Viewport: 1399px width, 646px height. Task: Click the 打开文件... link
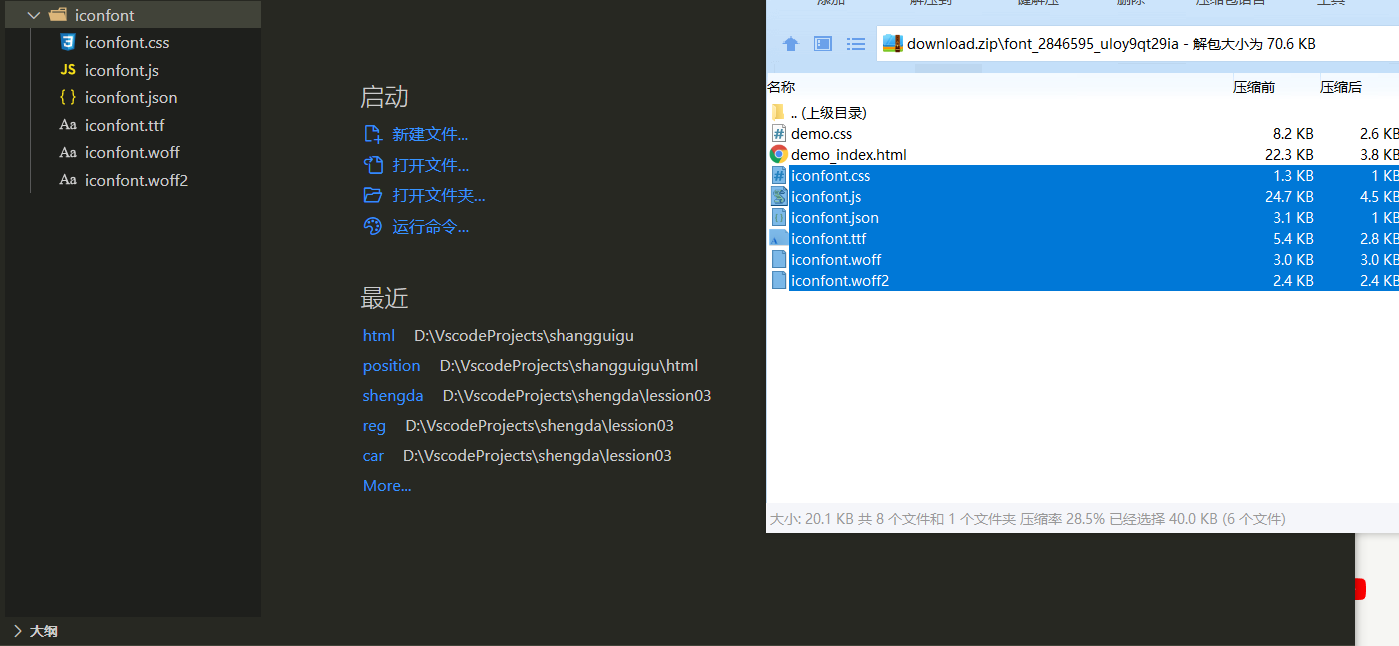click(430, 166)
